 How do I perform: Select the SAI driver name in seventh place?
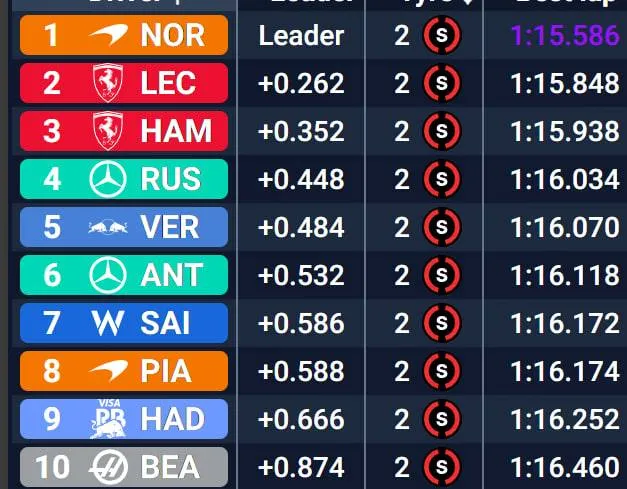165,323
